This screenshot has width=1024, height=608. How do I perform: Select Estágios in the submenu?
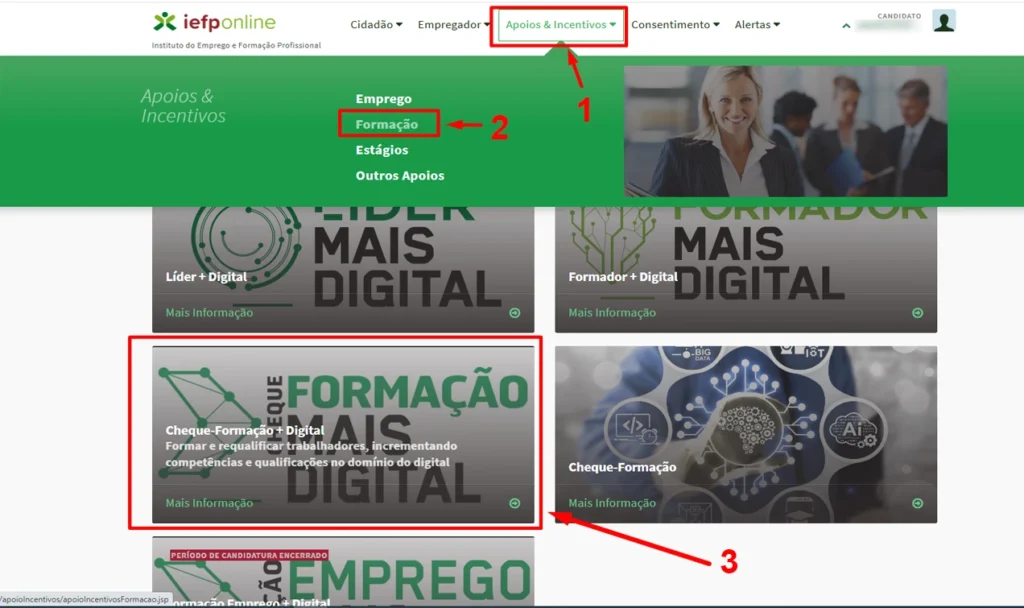click(381, 150)
